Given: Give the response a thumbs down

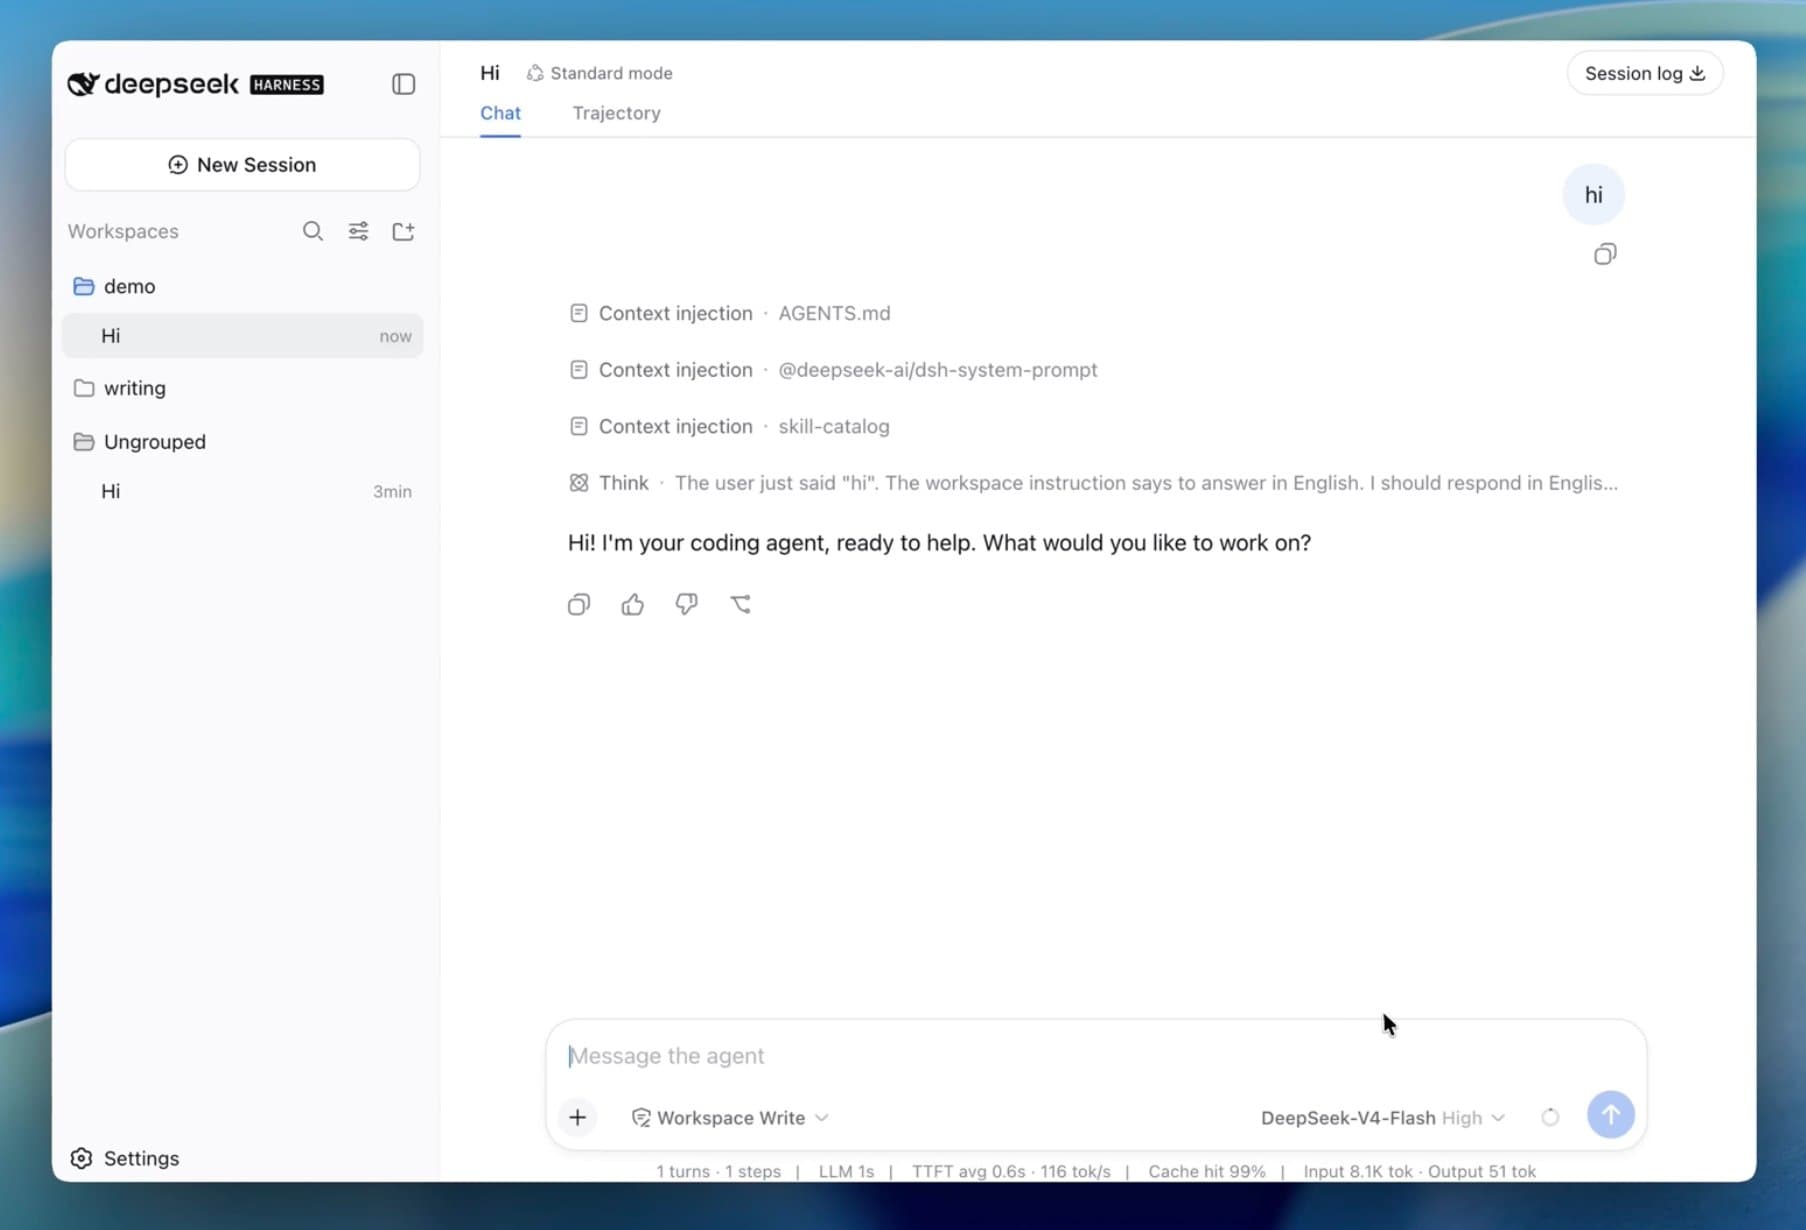Looking at the screenshot, I should [x=687, y=604].
